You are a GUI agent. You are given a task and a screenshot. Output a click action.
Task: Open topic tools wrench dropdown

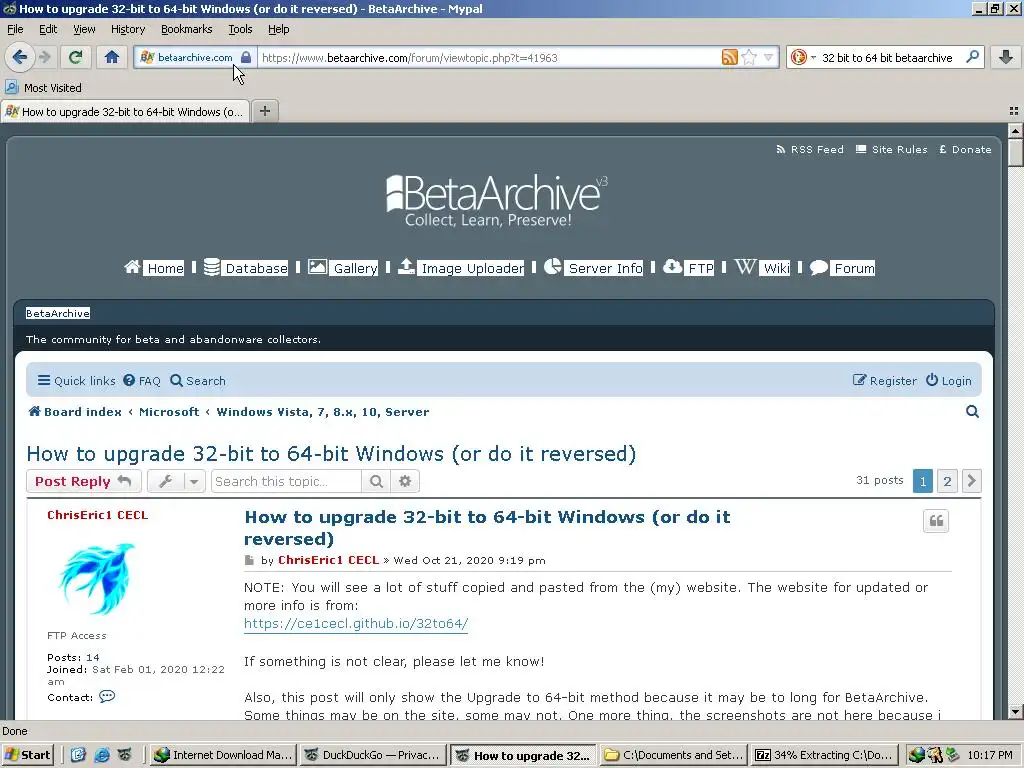pos(176,481)
